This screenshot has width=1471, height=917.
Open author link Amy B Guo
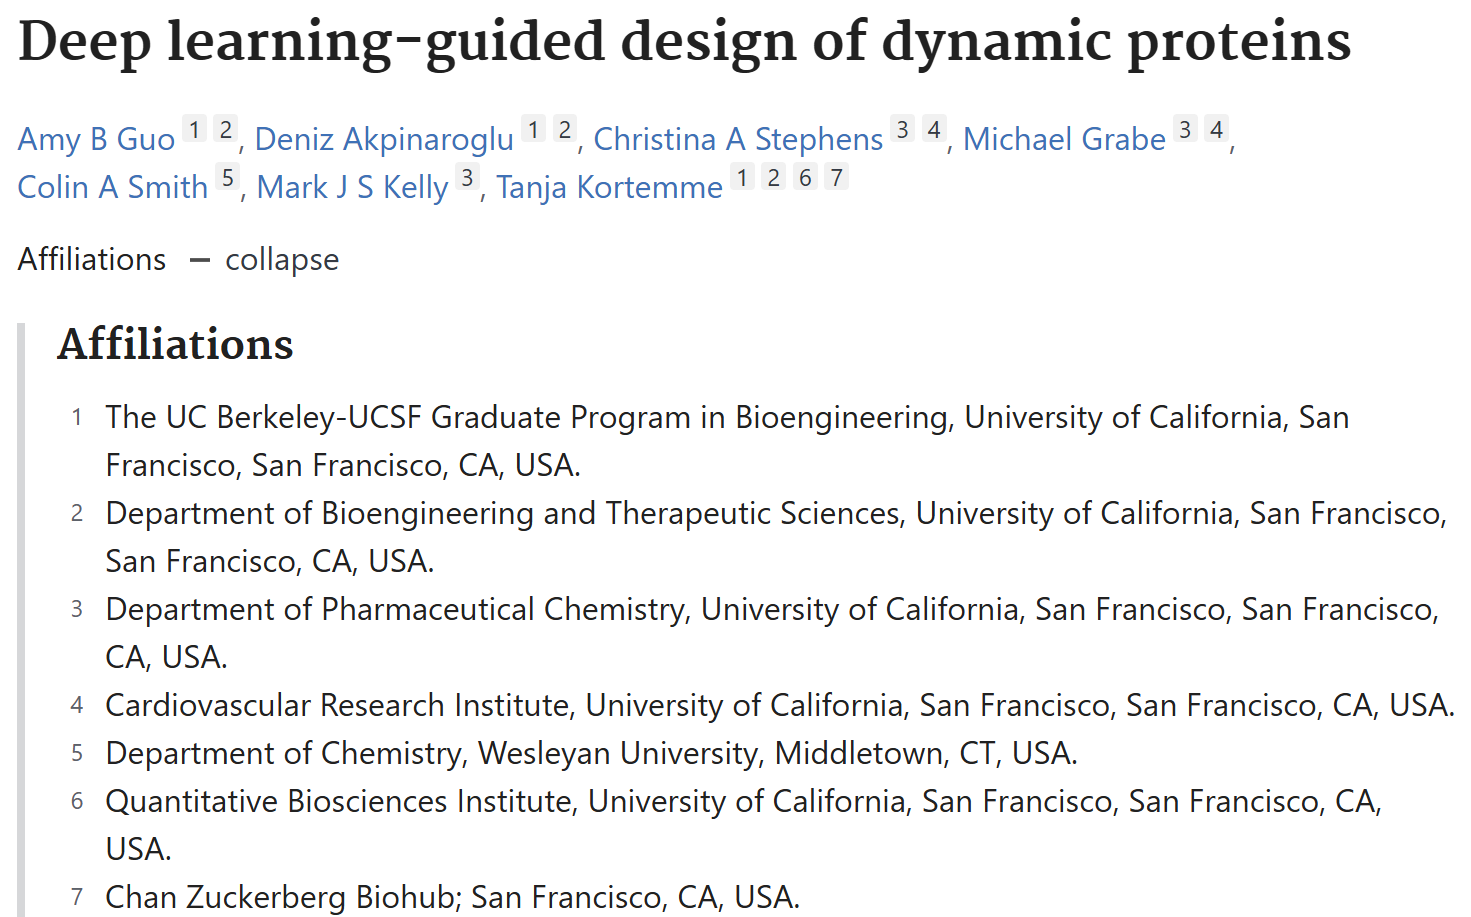(97, 139)
